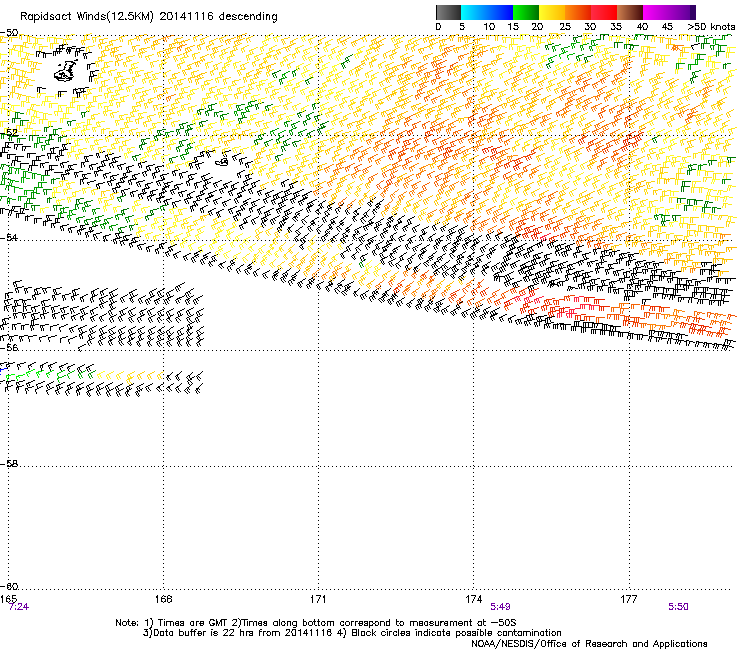Click the '35' legend scale label
The height and width of the screenshot is (650, 740).
(616, 27)
